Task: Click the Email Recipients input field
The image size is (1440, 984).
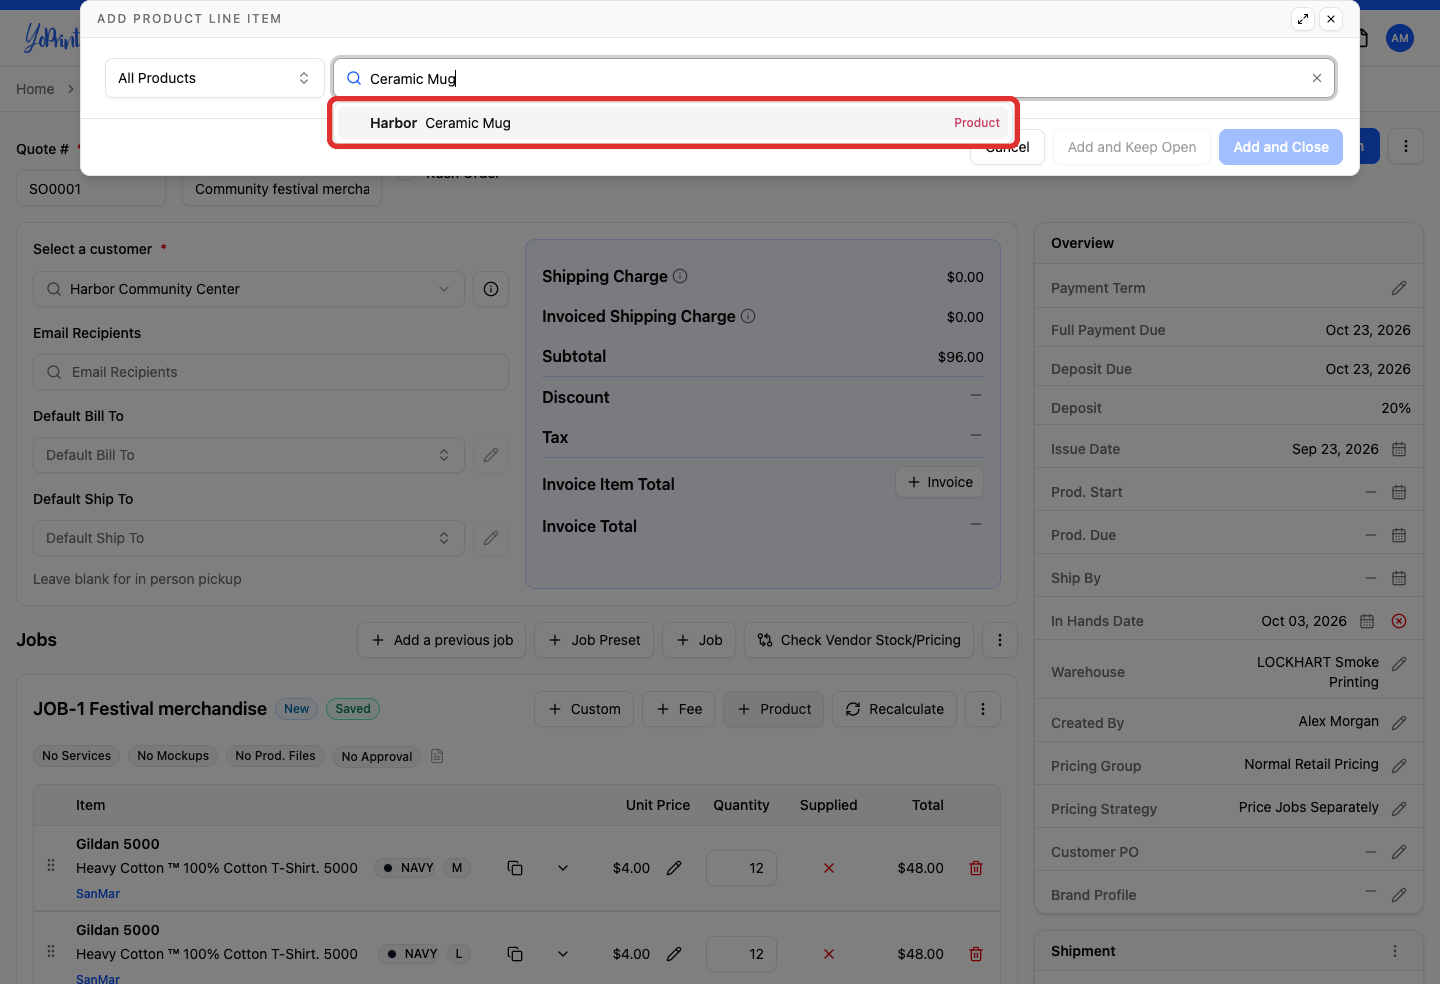Action: (271, 372)
